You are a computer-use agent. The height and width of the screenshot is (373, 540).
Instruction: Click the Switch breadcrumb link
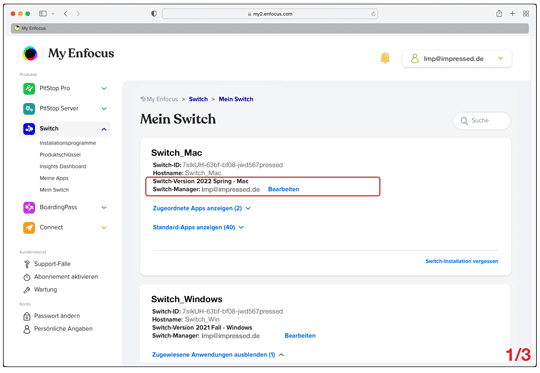coord(198,99)
